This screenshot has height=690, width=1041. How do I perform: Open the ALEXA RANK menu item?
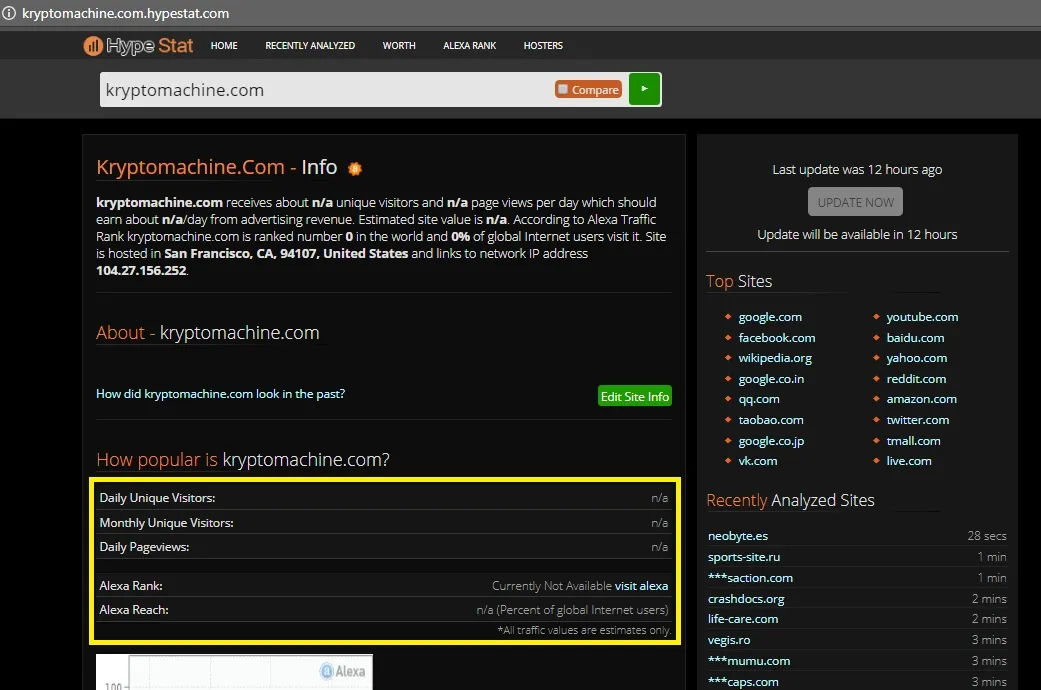point(469,46)
